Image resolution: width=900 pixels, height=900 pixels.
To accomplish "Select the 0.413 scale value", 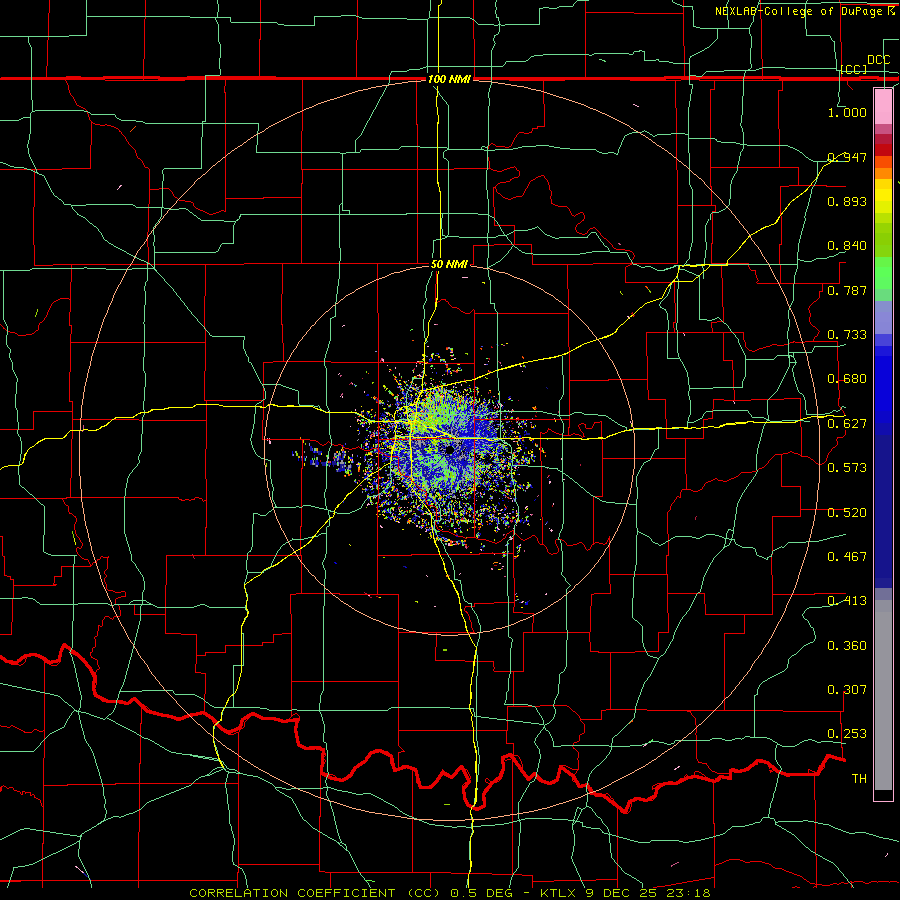I will tap(847, 601).
